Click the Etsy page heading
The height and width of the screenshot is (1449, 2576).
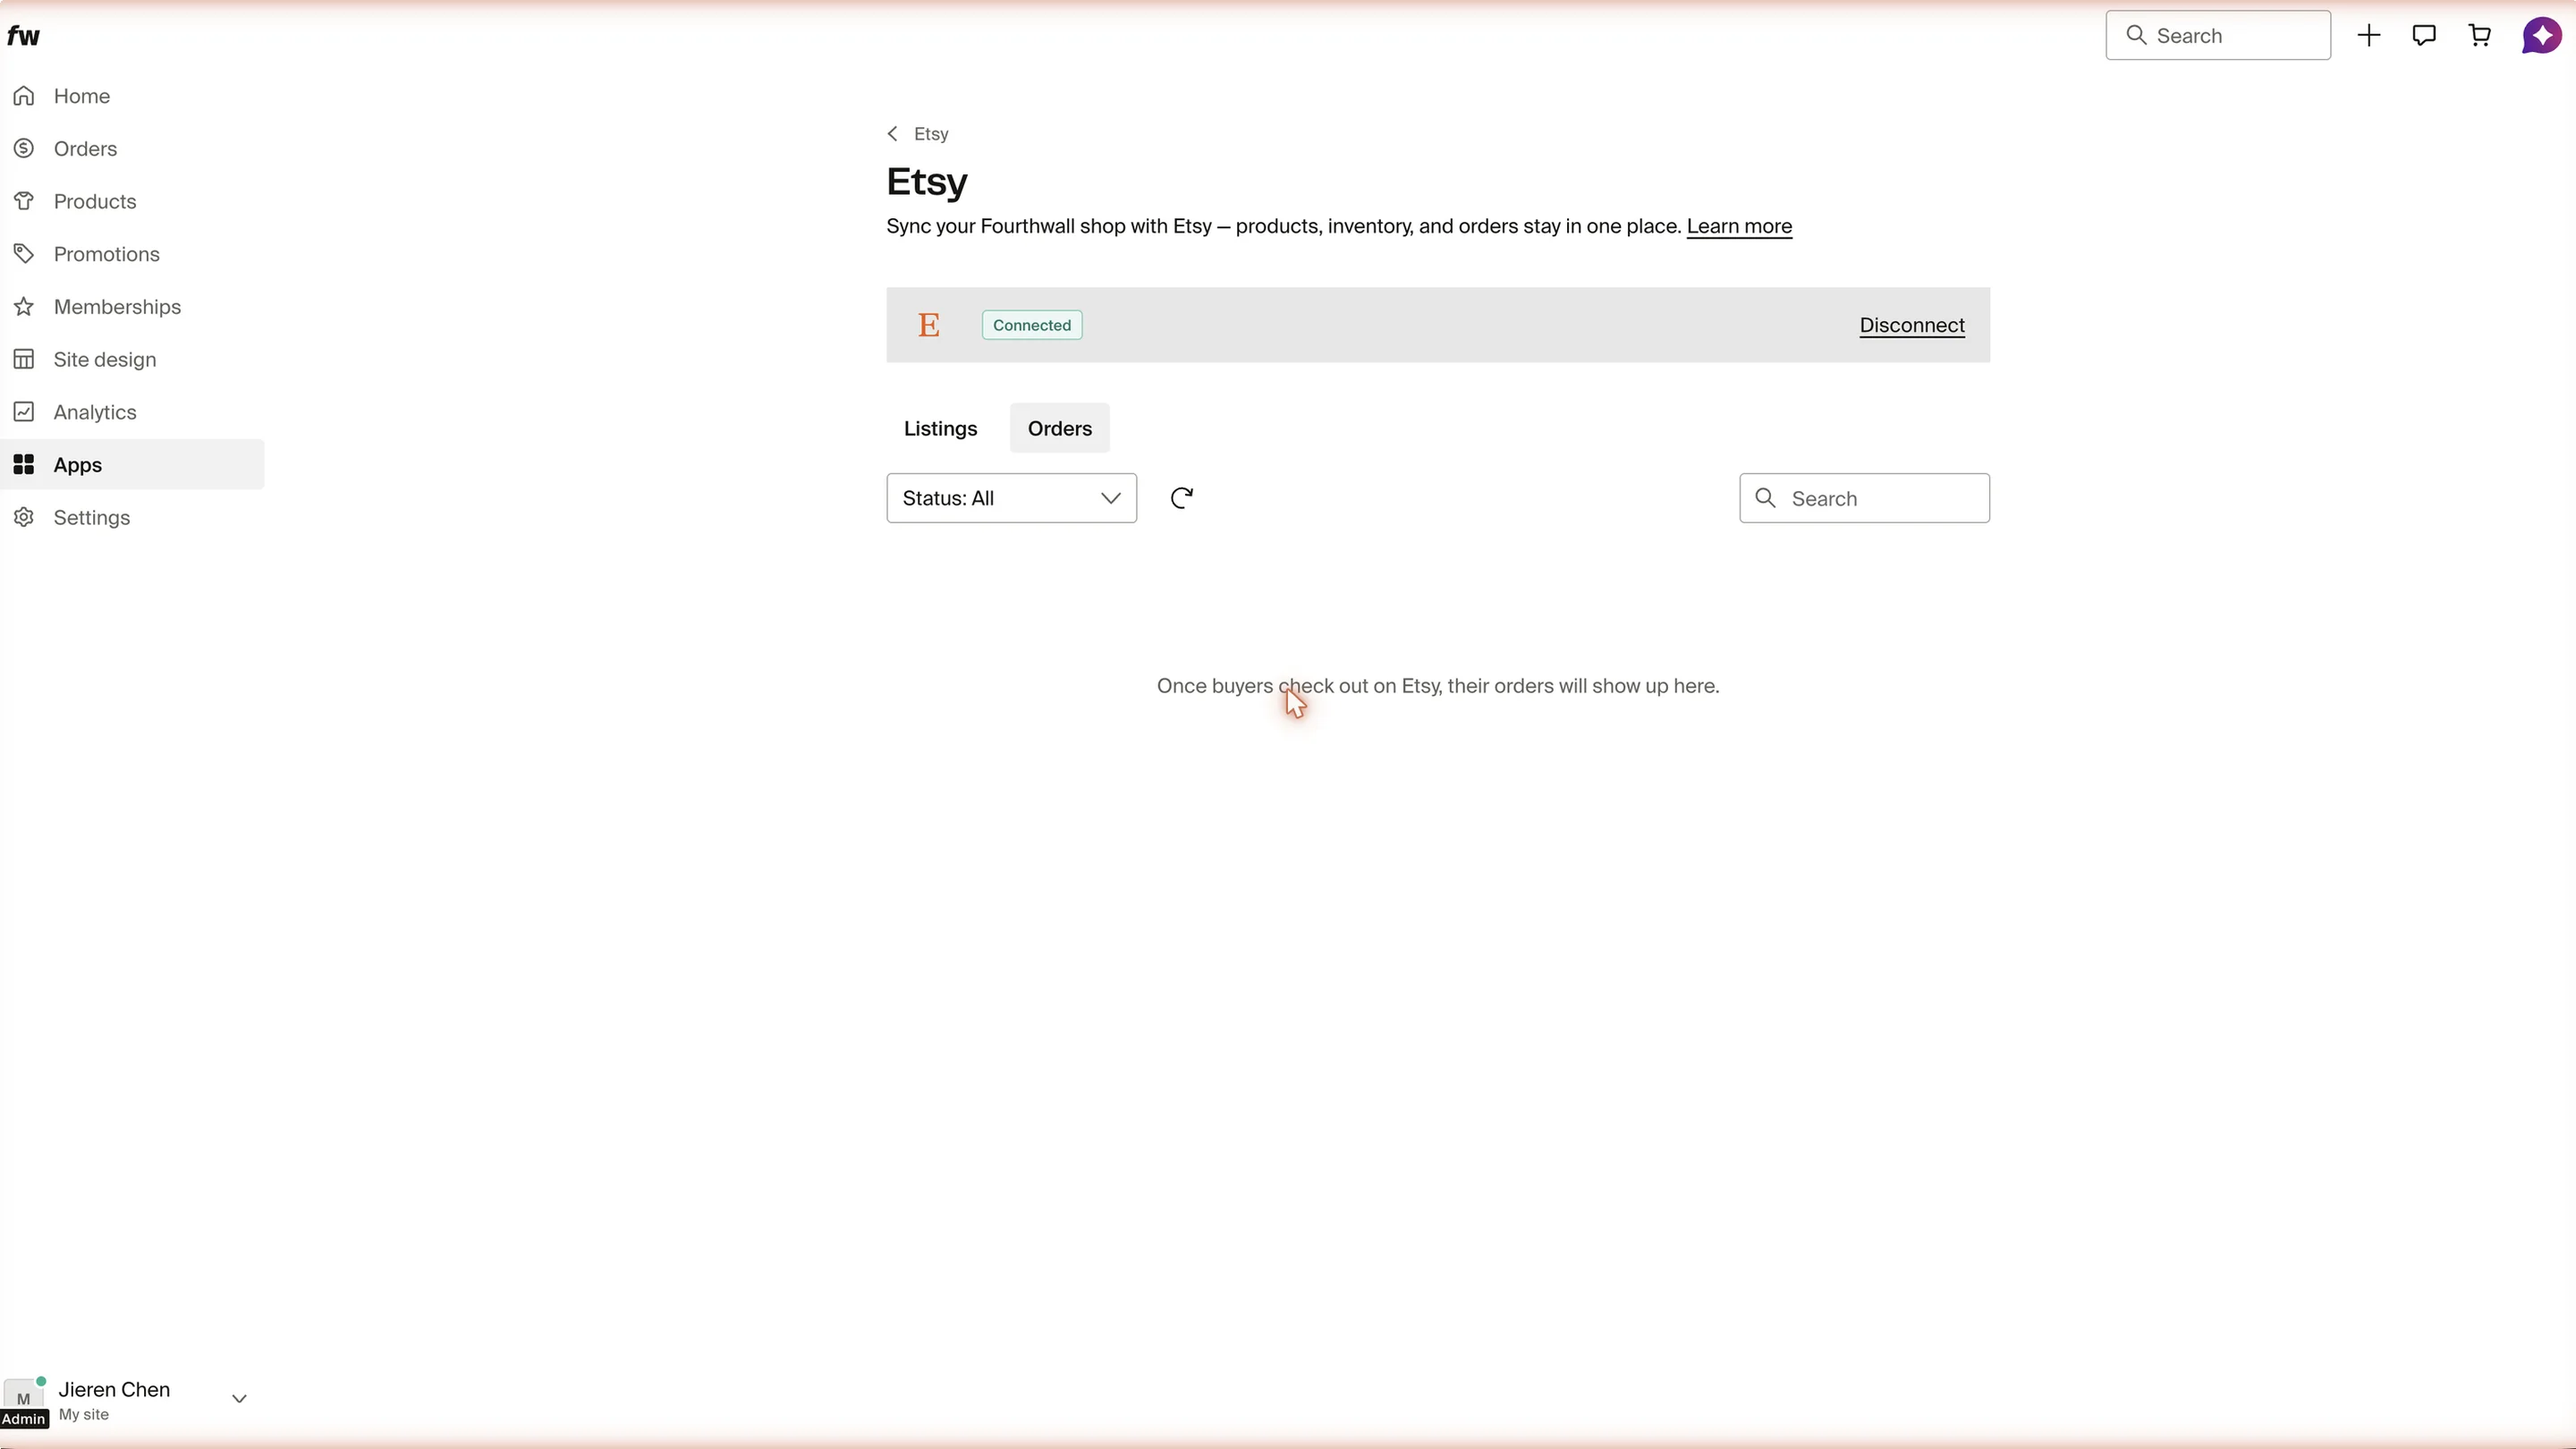pyautogui.click(x=927, y=182)
